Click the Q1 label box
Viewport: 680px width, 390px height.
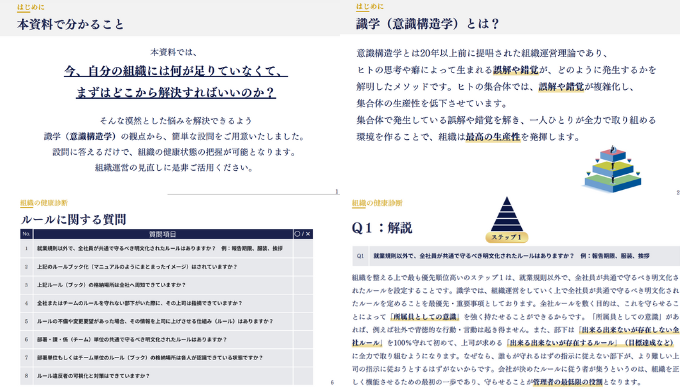click(360, 256)
